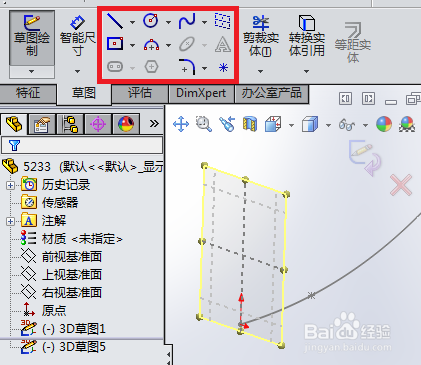Select the Circle sketch tool
This screenshot has width=421, height=365.
[151, 21]
